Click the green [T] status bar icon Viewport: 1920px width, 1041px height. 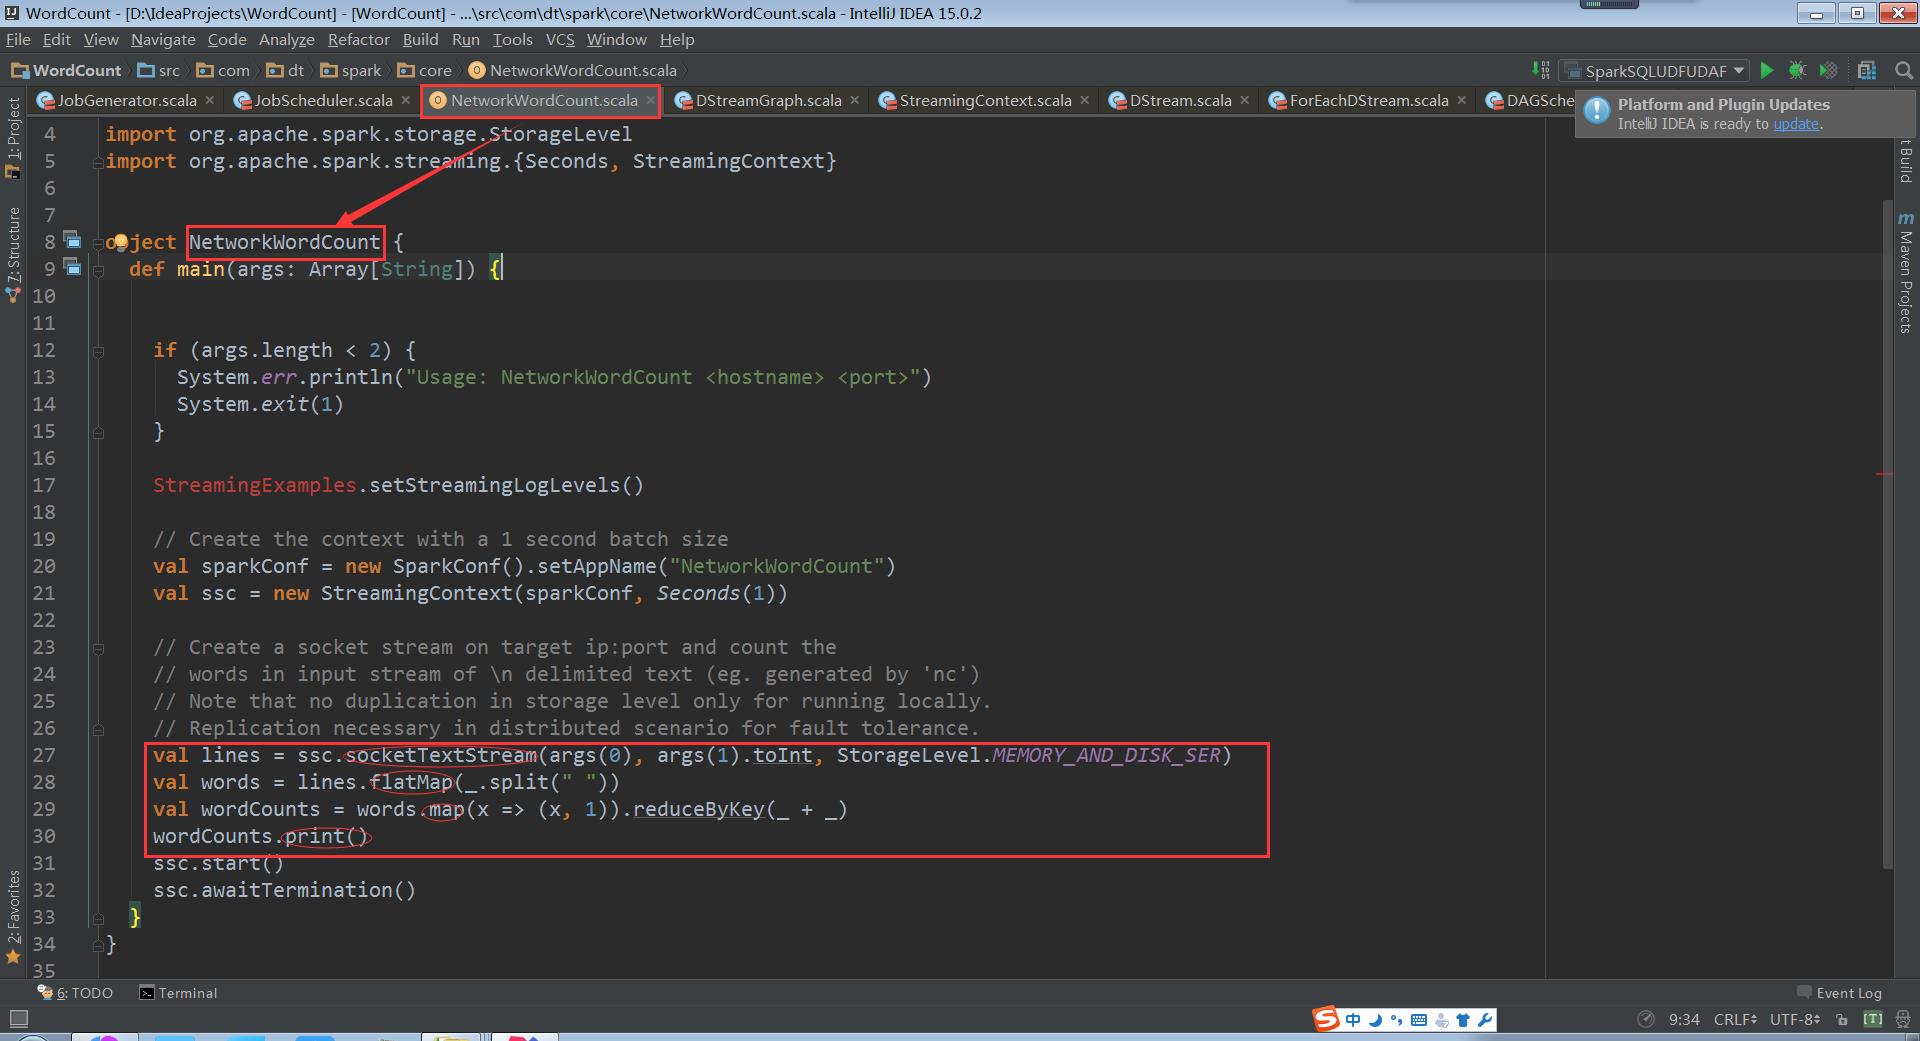(x=1873, y=1019)
